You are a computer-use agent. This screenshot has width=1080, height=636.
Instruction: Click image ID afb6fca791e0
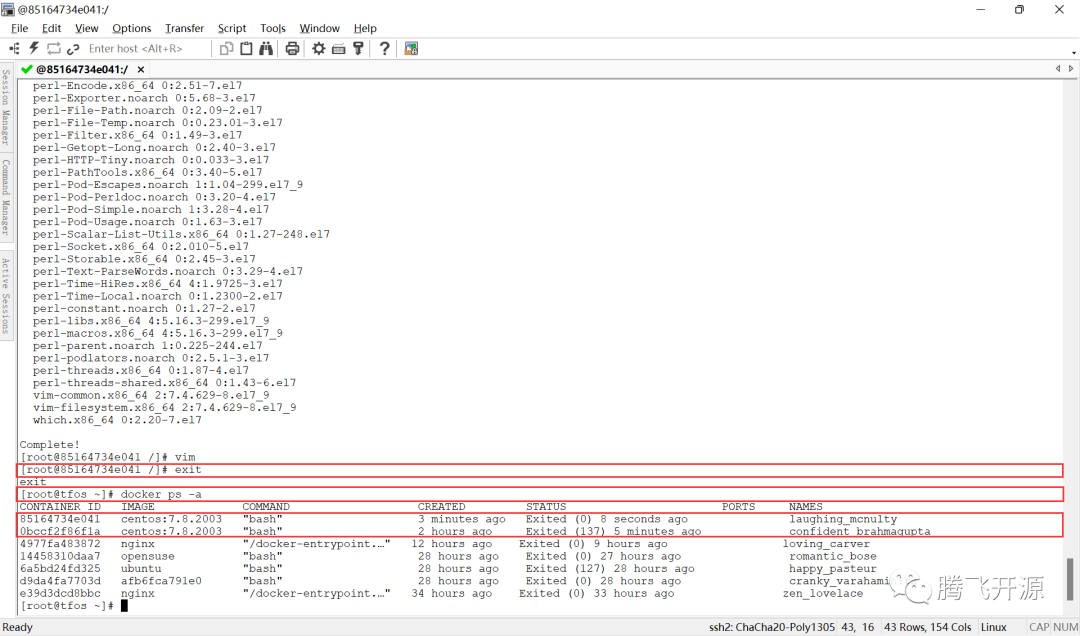[x=161, y=581]
